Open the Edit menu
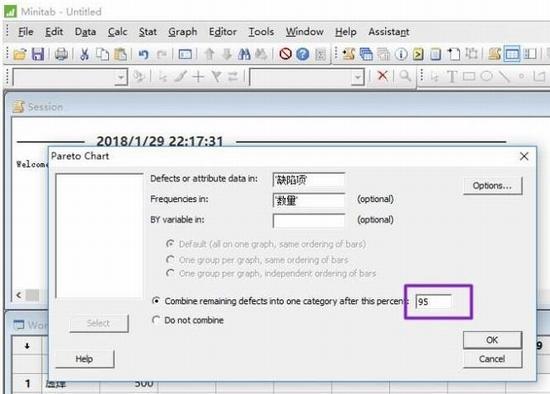The width and height of the screenshot is (550, 394). point(54,32)
